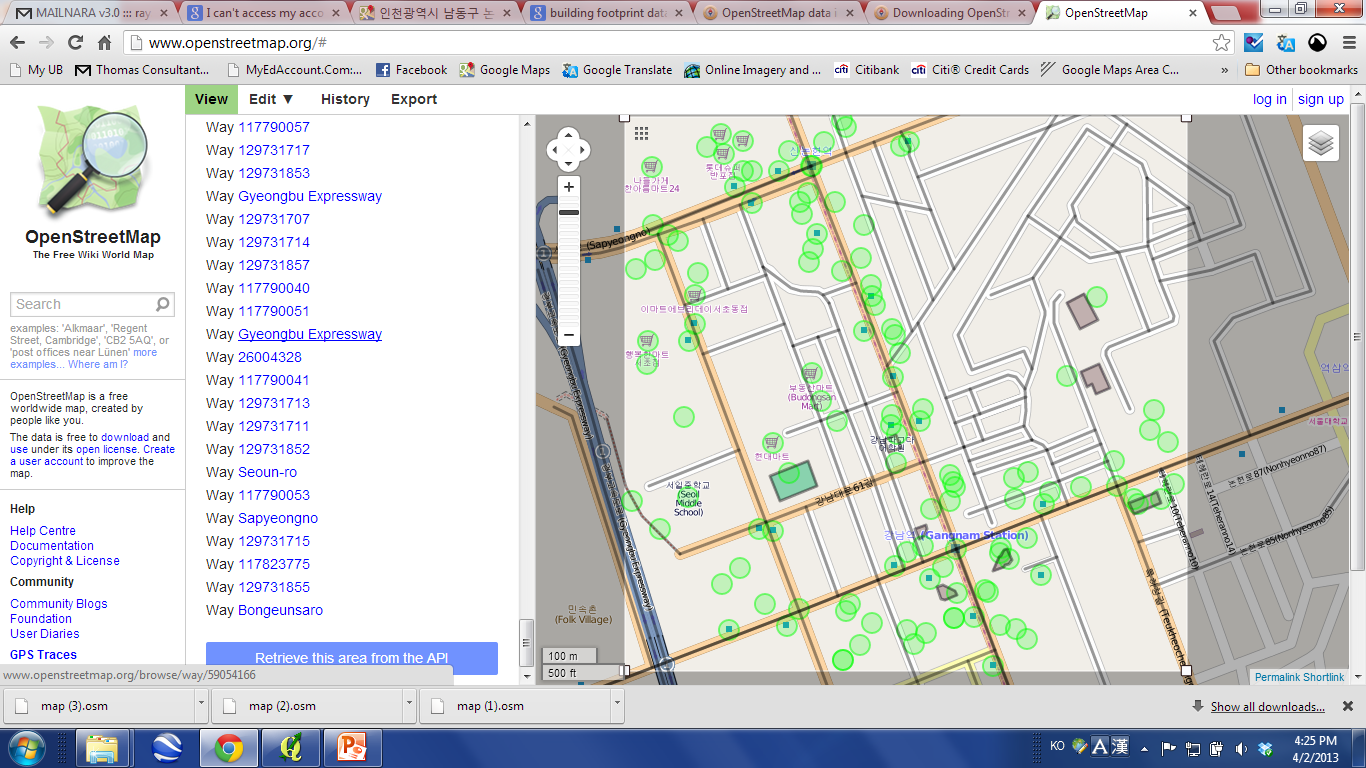This screenshot has height=768, width=1366.
Task: Zoom in with the map plus button
Action: point(569,187)
